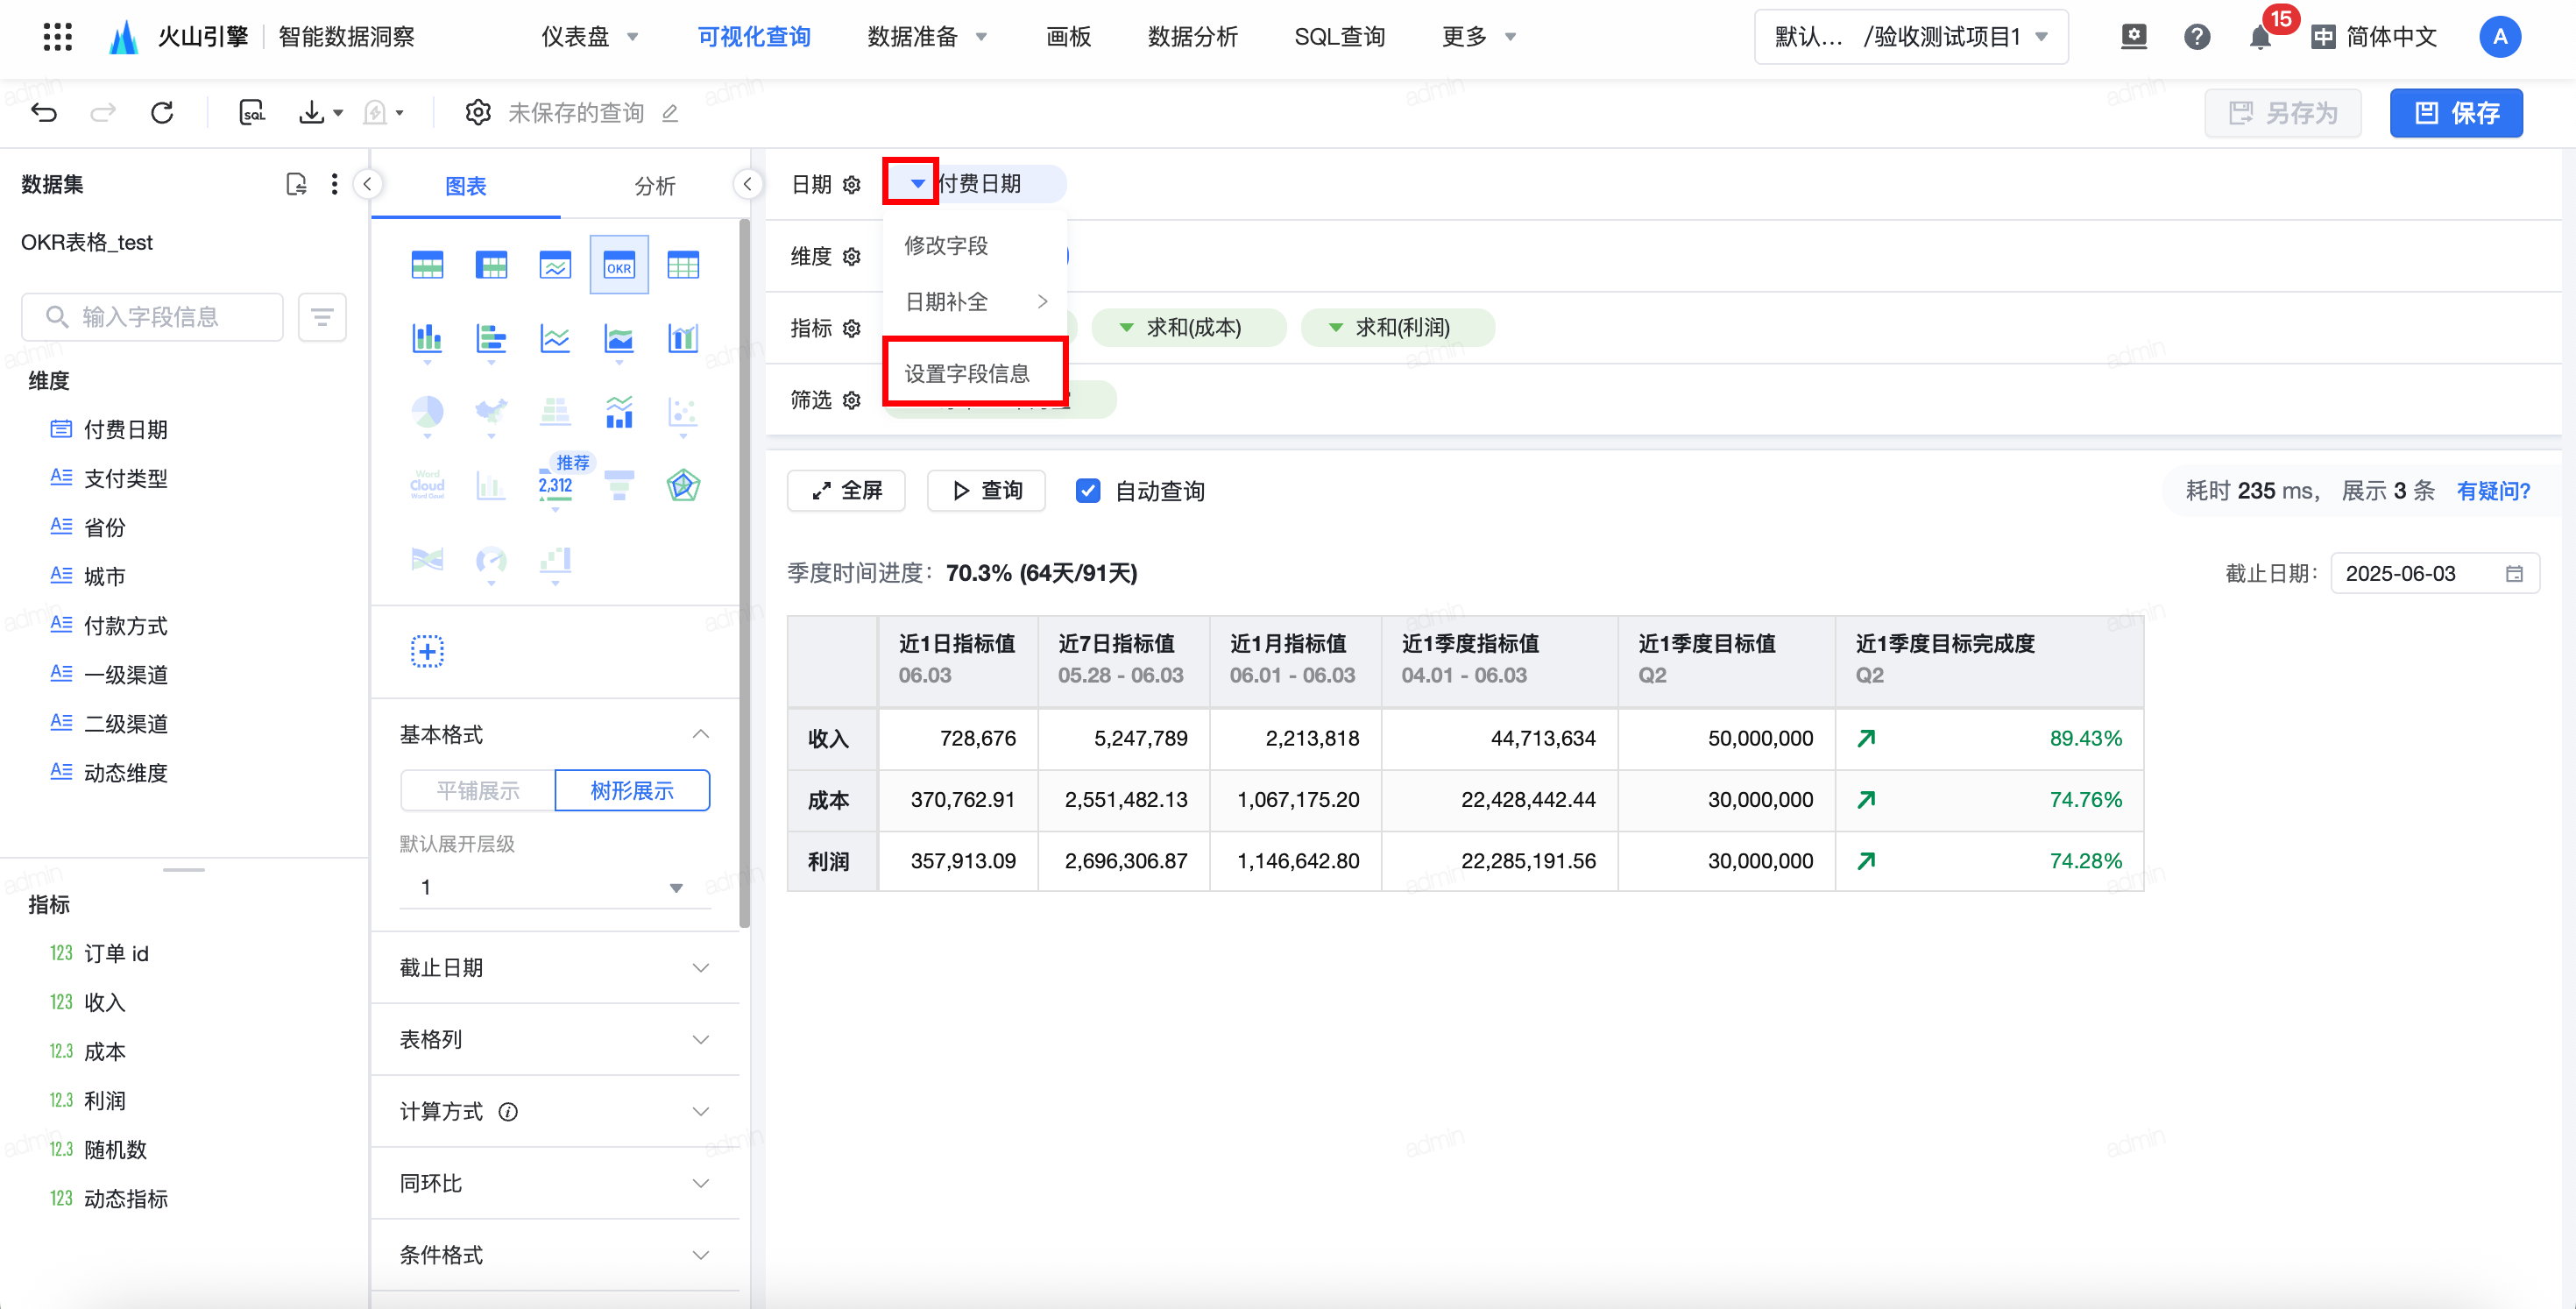Image resolution: width=2576 pixels, height=1309 pixels.
Task: Select the scatter plot chart icon
Action: tap(683, 411)
